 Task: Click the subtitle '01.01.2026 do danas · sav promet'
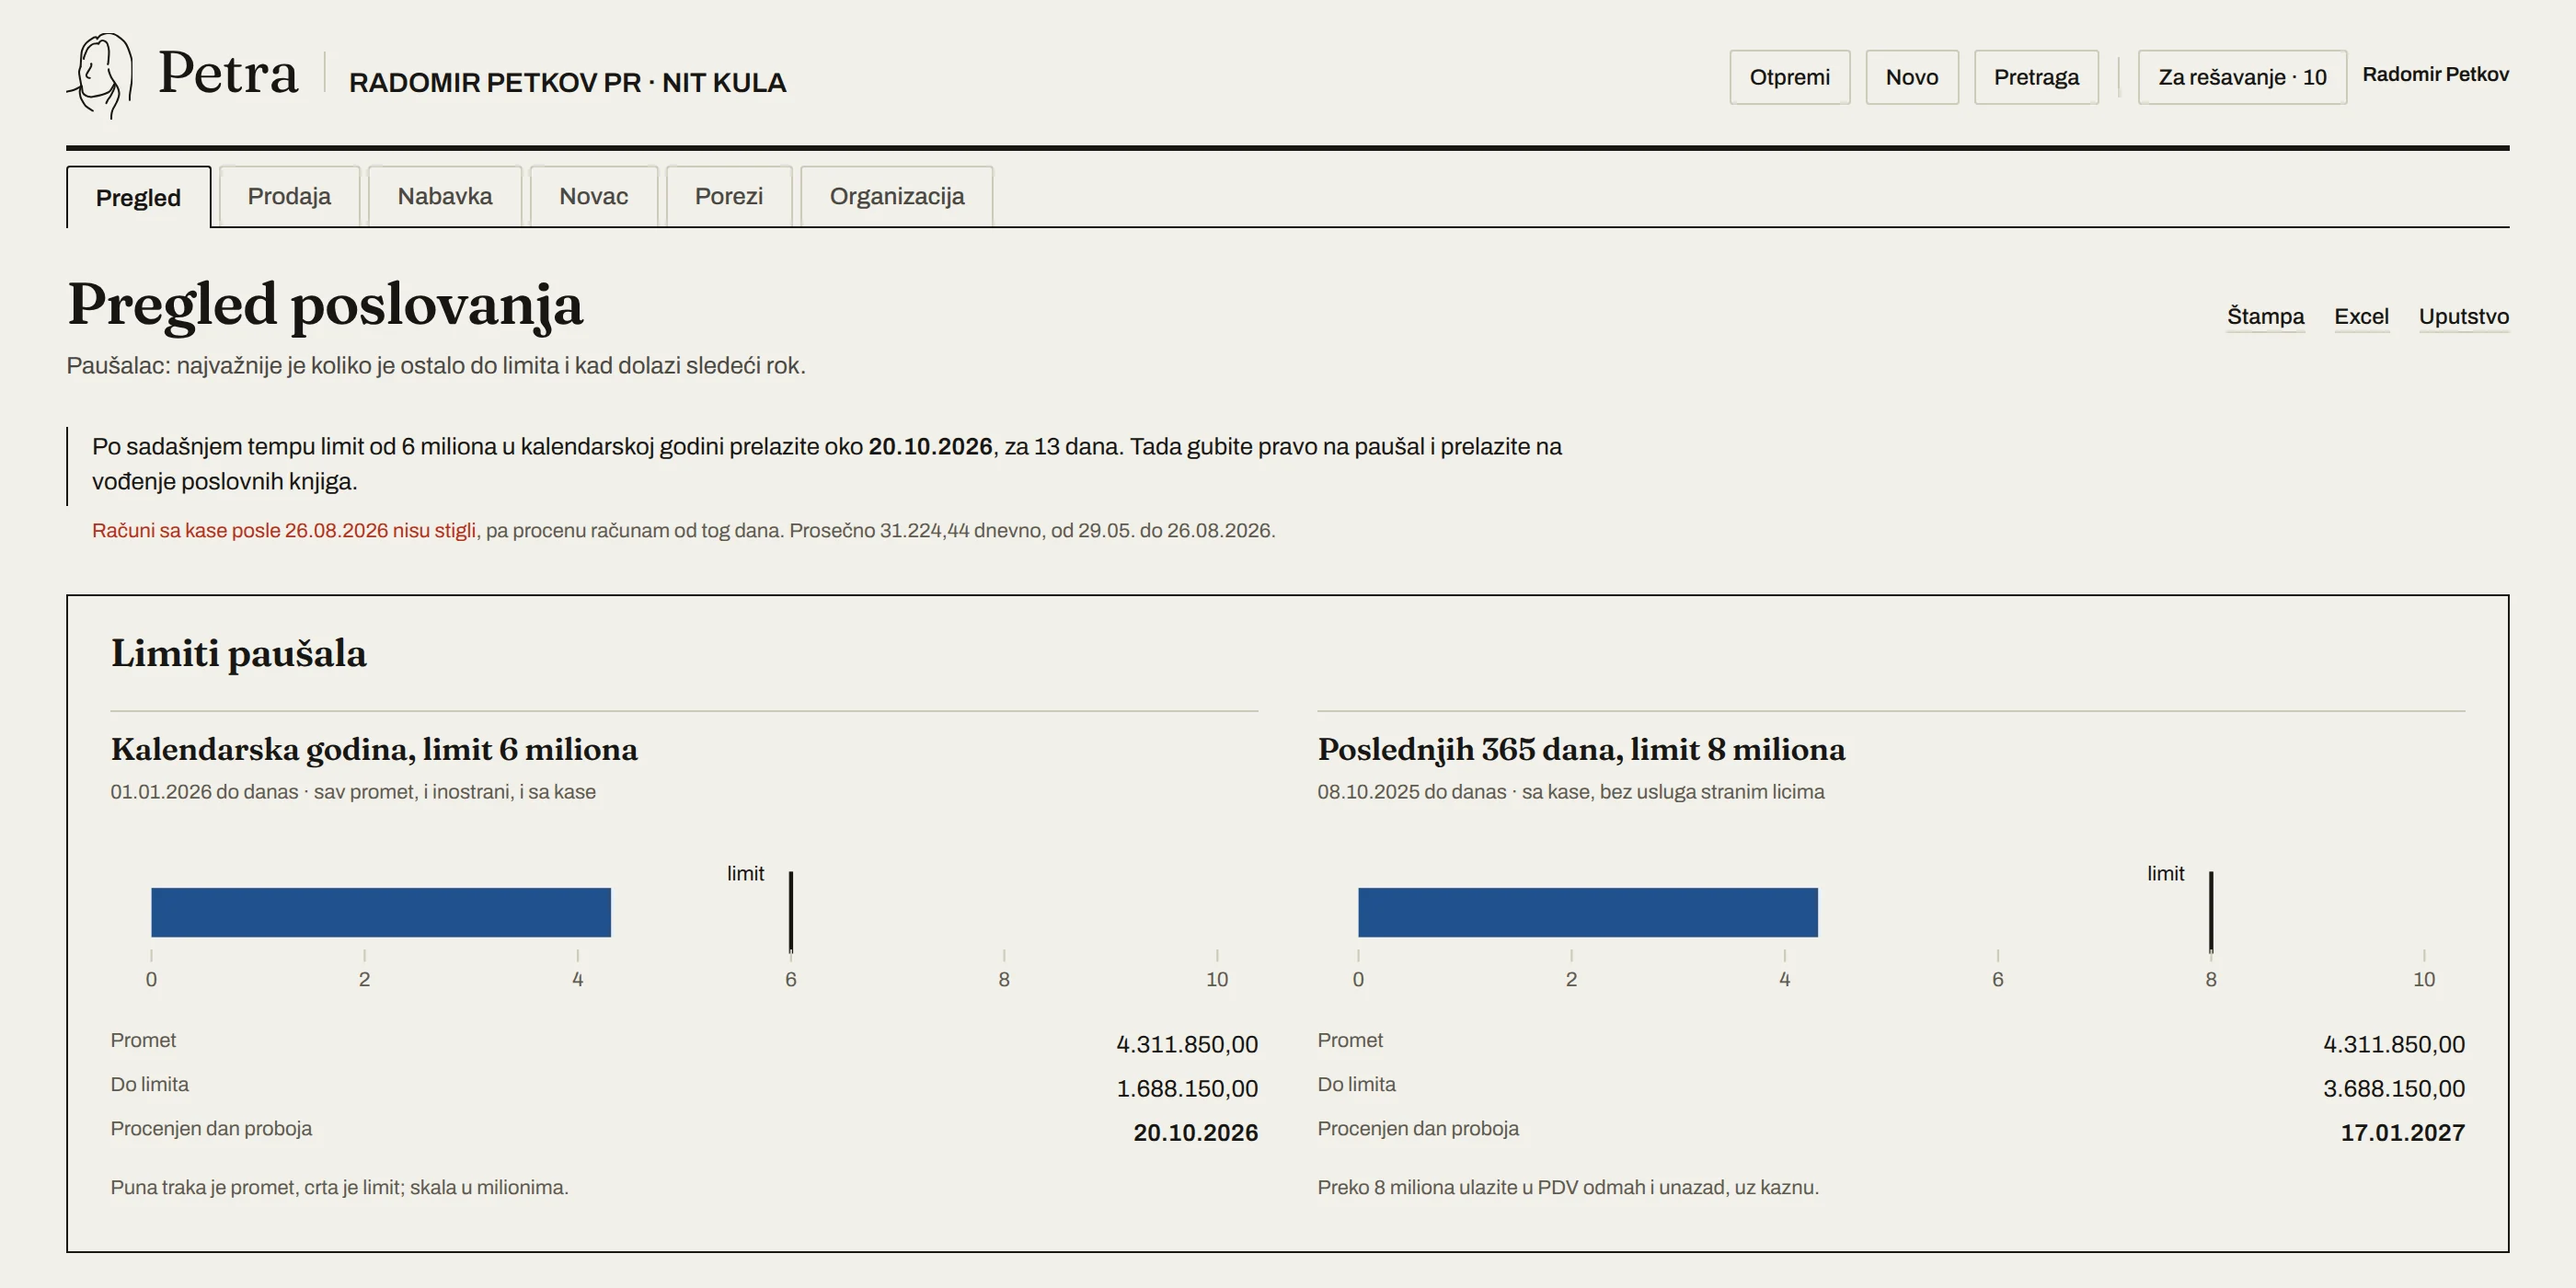353,792
